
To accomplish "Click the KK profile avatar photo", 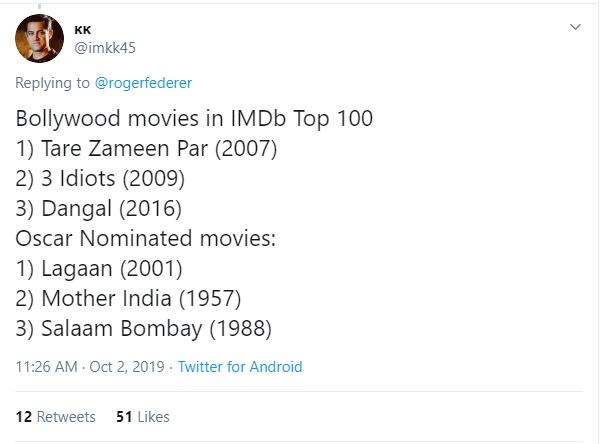I will point(41,39).
